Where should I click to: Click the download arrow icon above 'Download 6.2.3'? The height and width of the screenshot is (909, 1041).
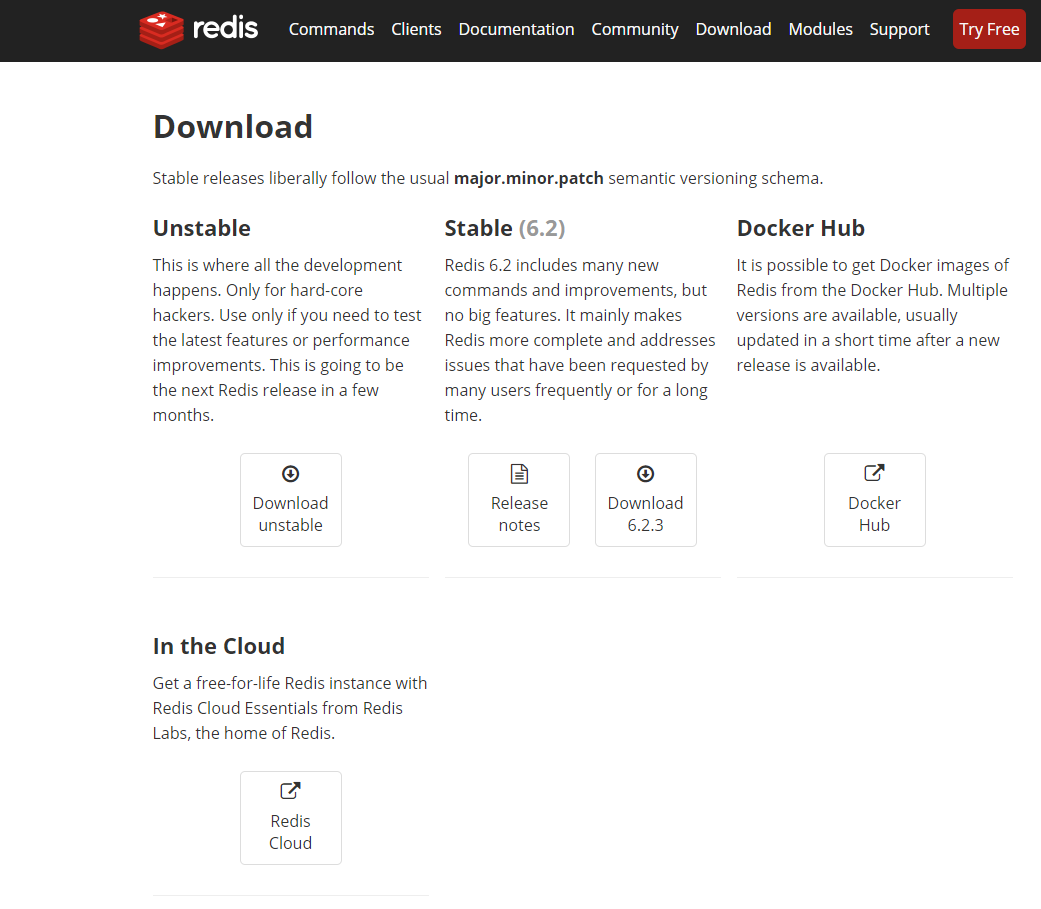(646, 473)
